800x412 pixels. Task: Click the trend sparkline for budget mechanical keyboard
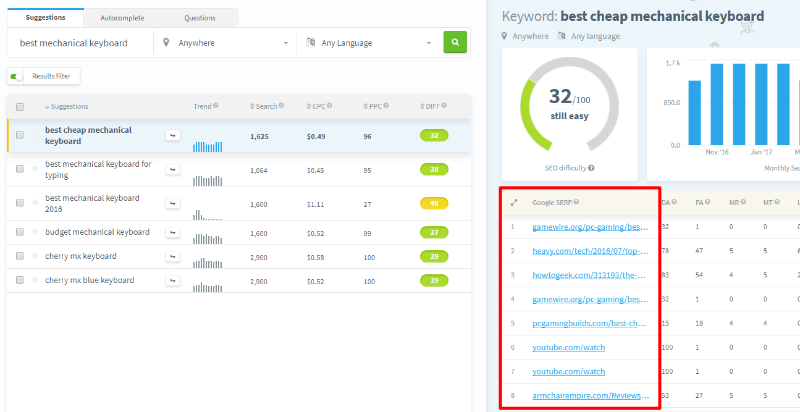coord(208,238)
